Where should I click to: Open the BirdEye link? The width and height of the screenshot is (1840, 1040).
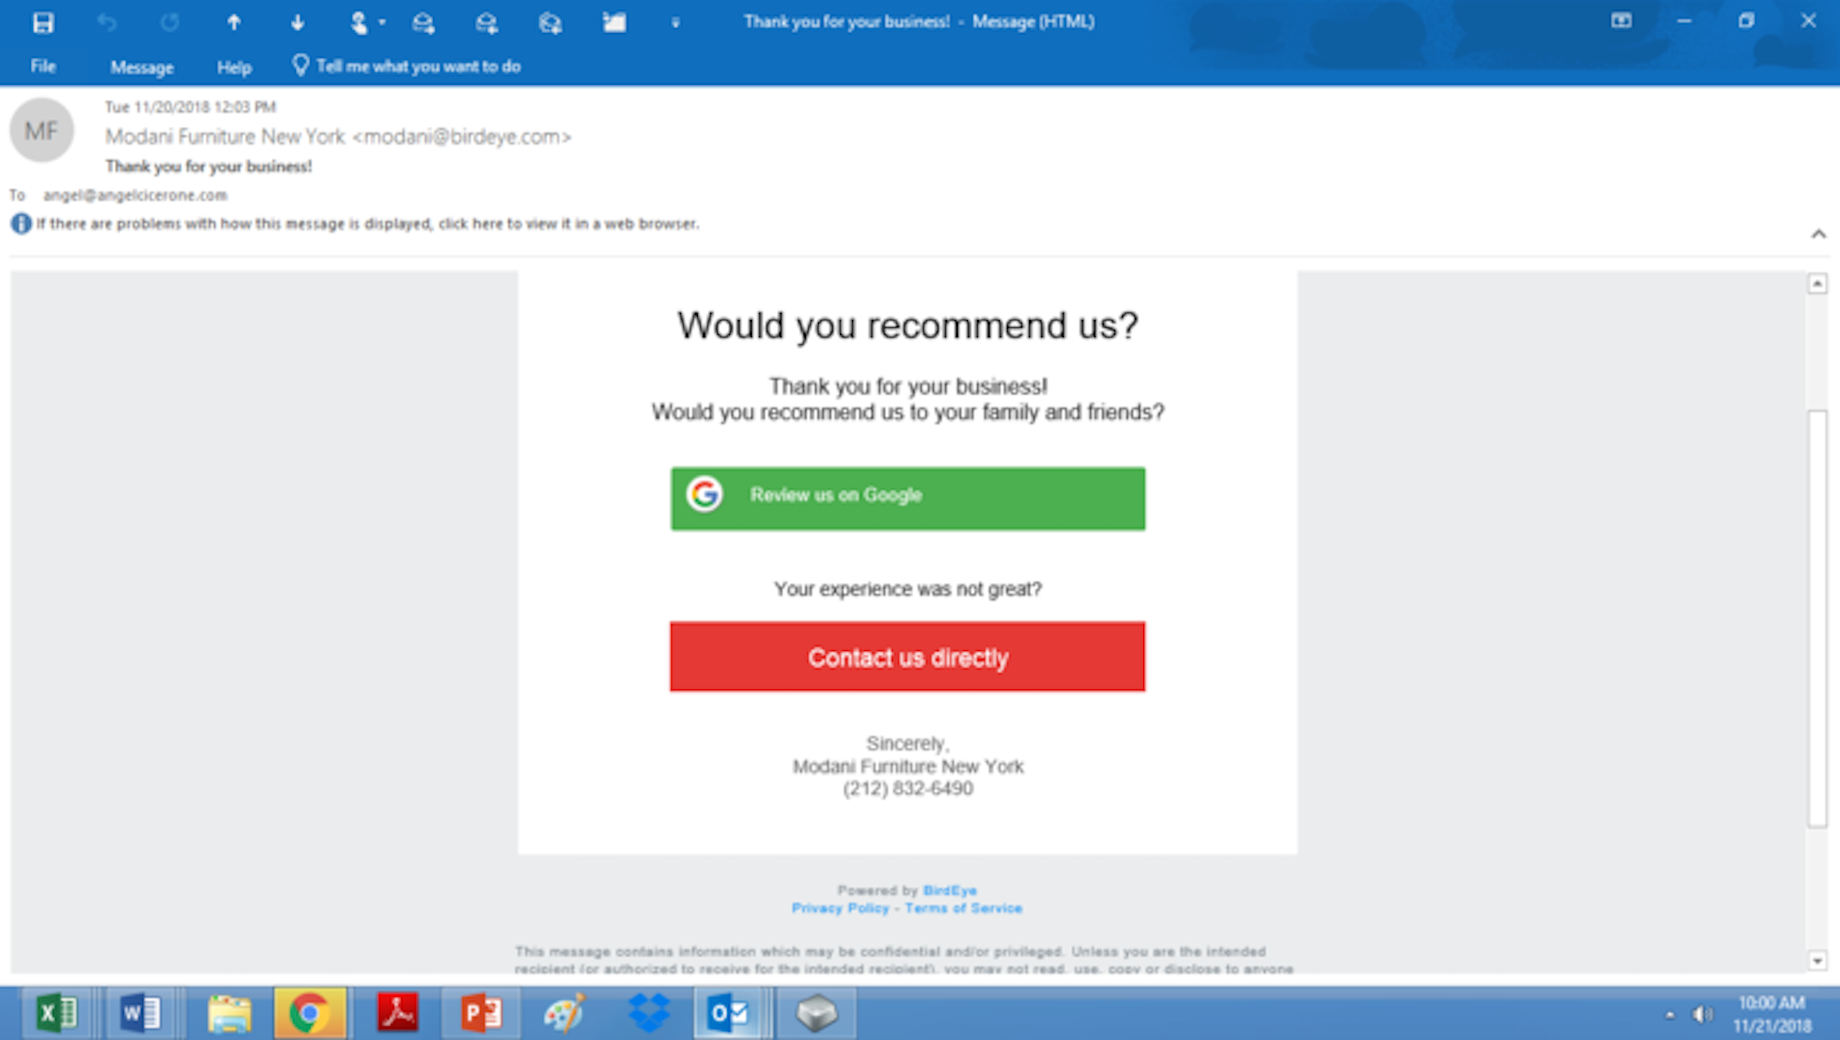[950, 890]
